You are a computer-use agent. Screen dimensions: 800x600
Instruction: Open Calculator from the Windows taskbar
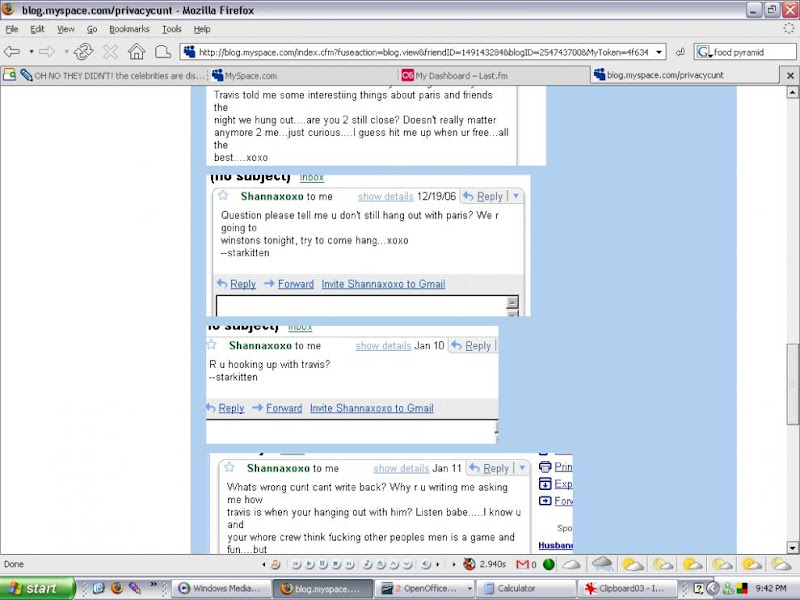click(516, 589)
